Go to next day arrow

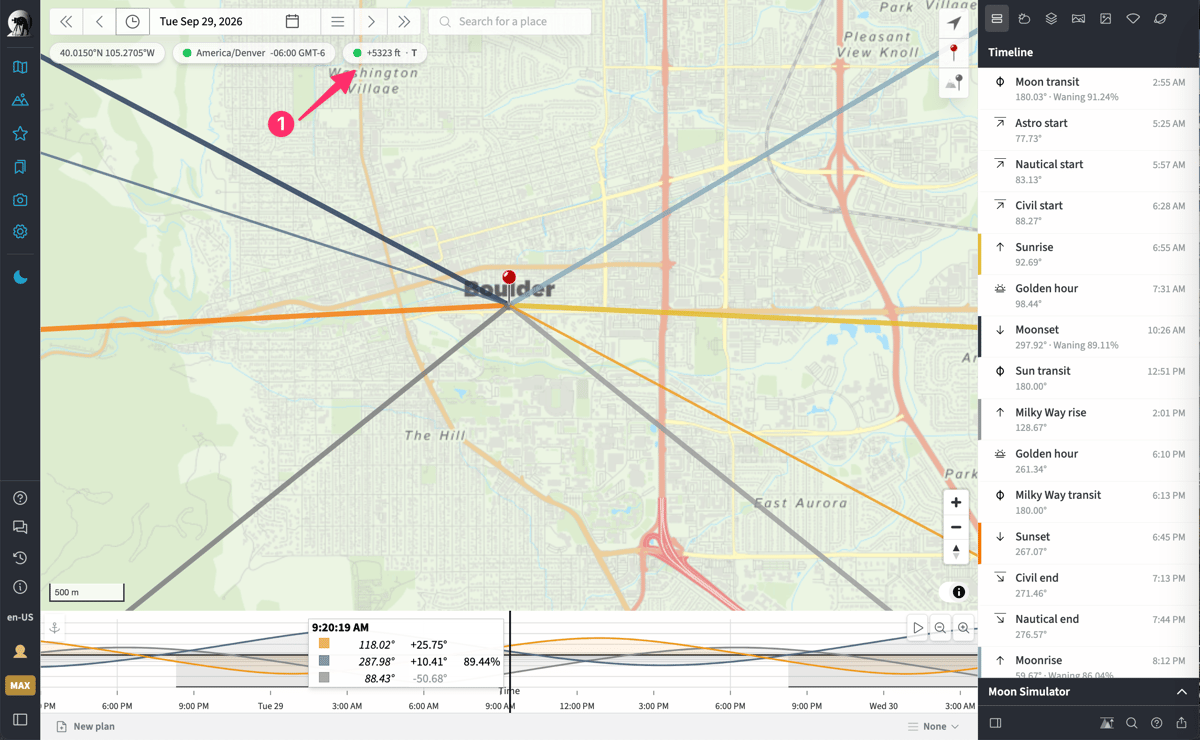(x=371, y=21)
